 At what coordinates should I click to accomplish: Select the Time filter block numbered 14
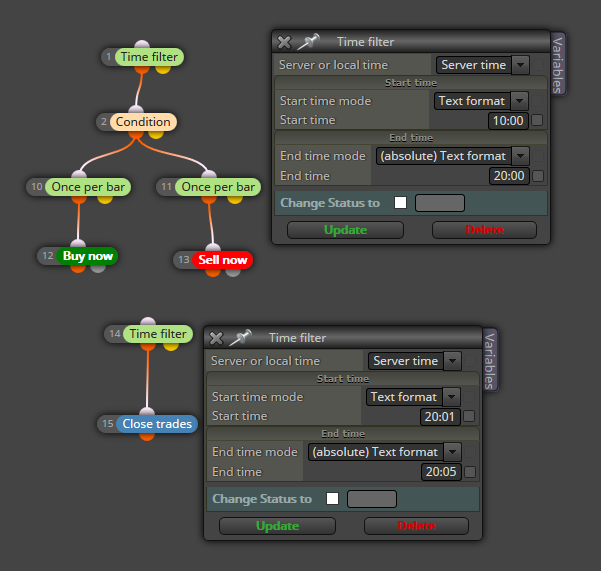(x=158, y=334)
